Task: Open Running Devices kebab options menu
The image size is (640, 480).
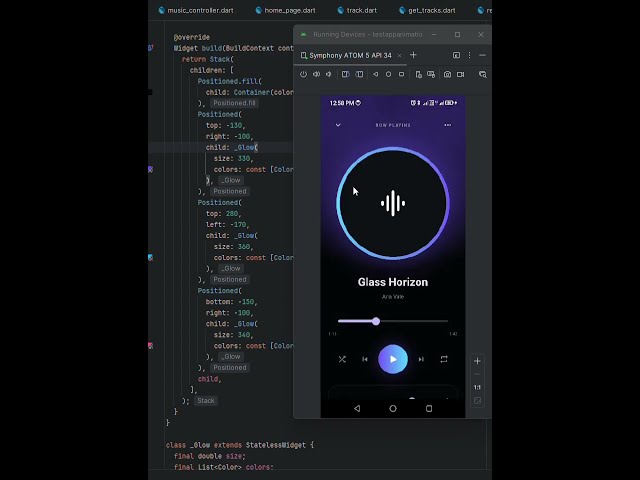Action: point(469,55)
